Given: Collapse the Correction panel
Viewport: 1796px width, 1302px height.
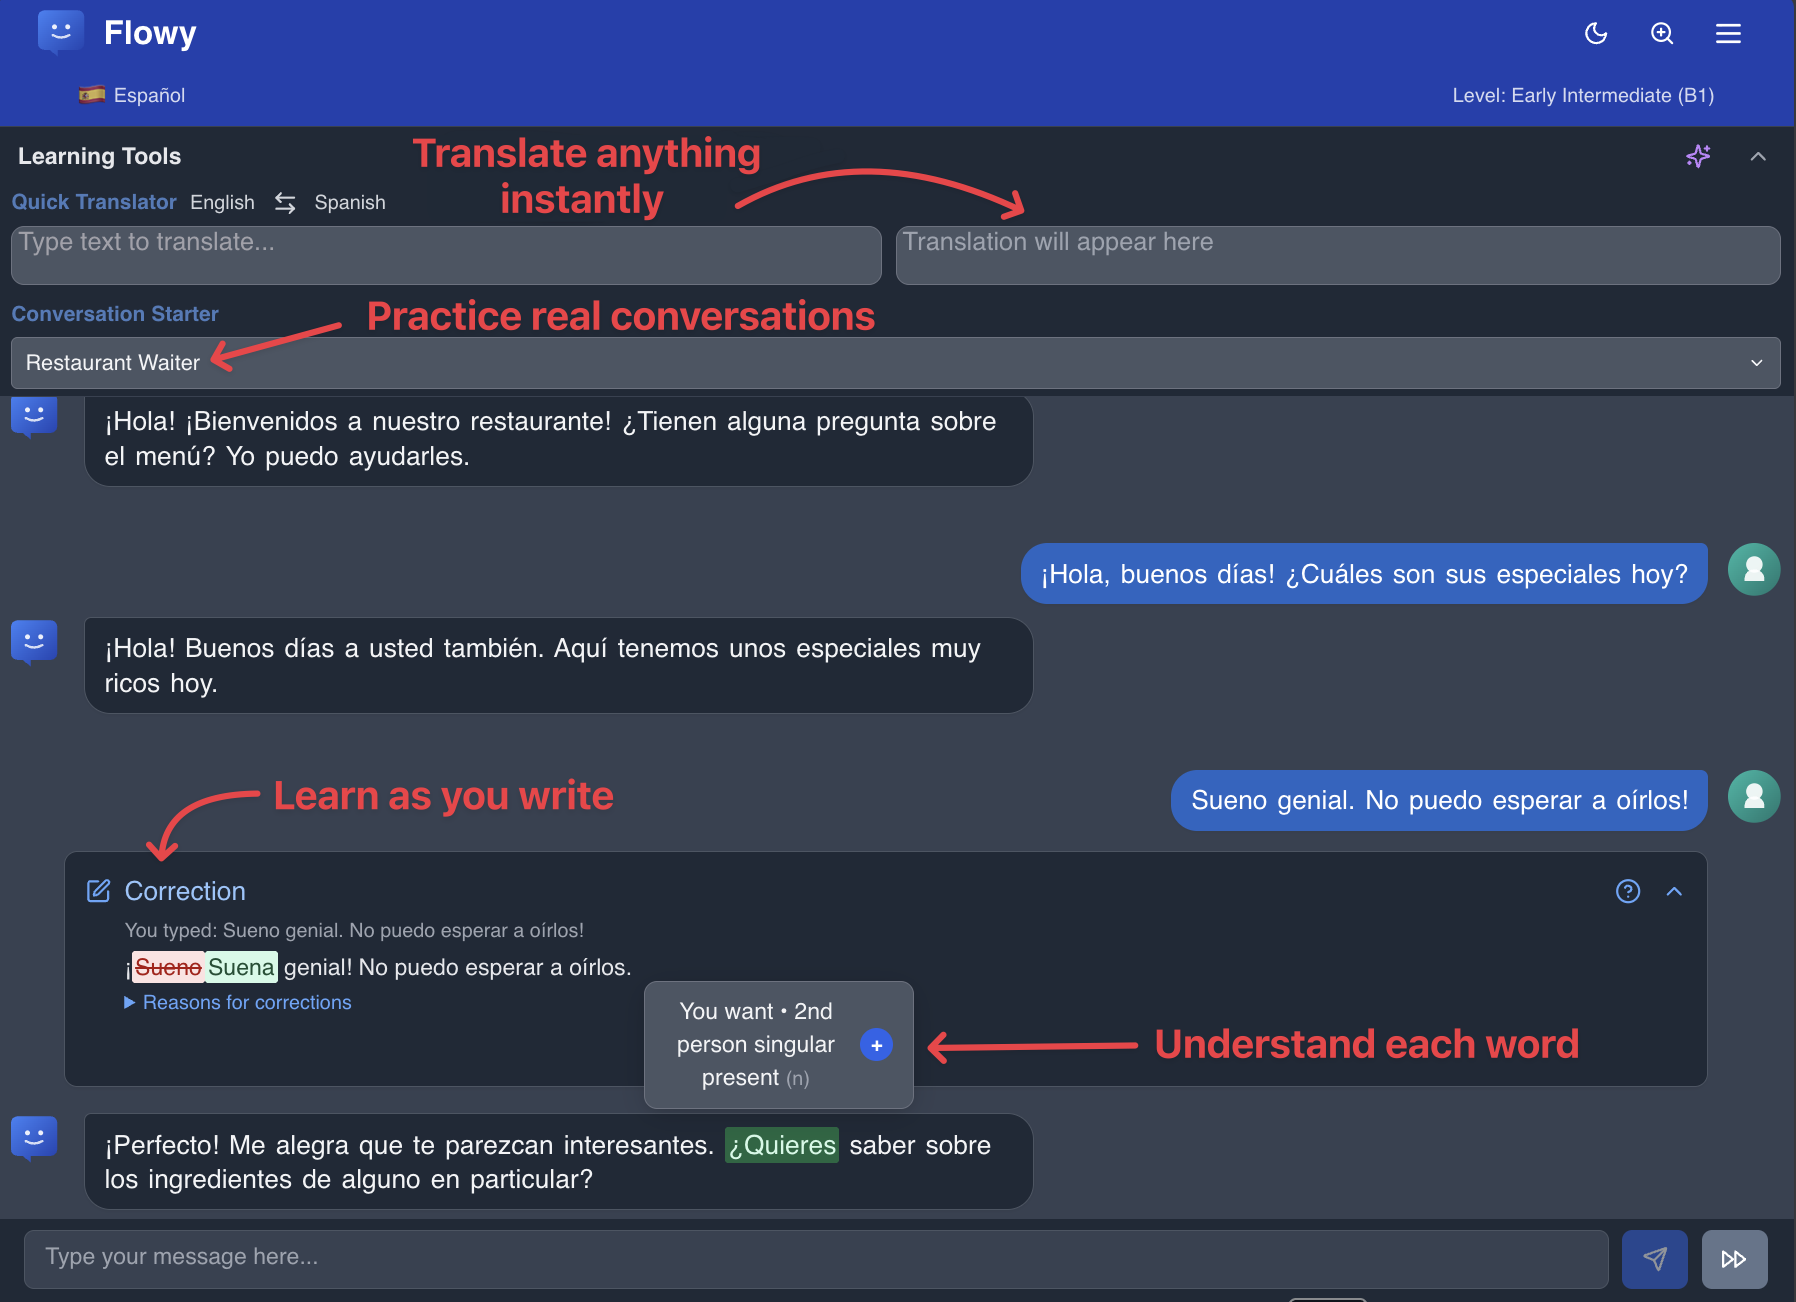Looking at the screenshot, I should [x=1674, y=891].
